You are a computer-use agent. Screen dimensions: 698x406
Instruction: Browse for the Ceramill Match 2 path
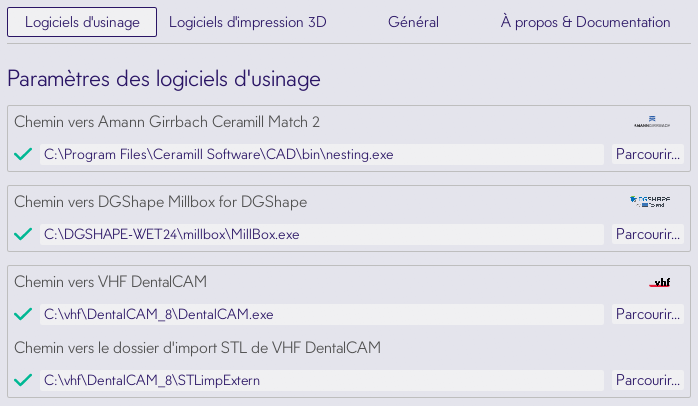pyautogui.click(x=648, y=154)
